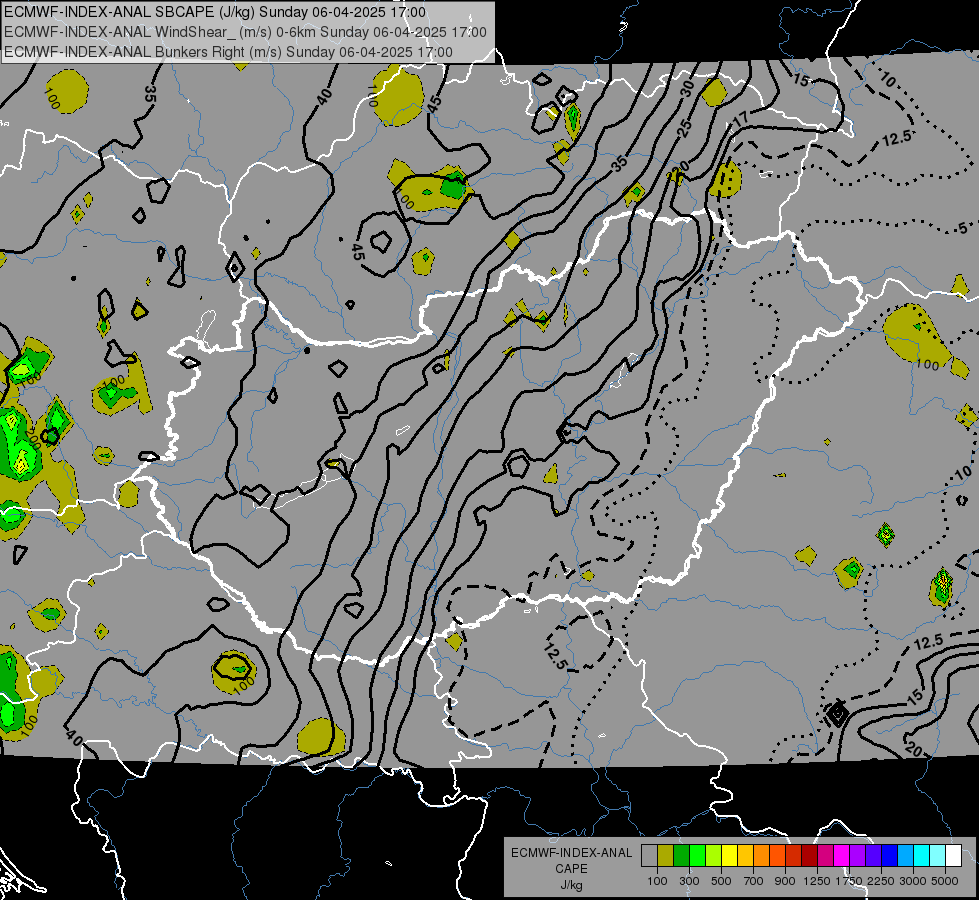Viewport: 979px width, 900px height.
Task: Click the legend J/kg unit label
Action: pyautogui.click(x=571, y=886)
